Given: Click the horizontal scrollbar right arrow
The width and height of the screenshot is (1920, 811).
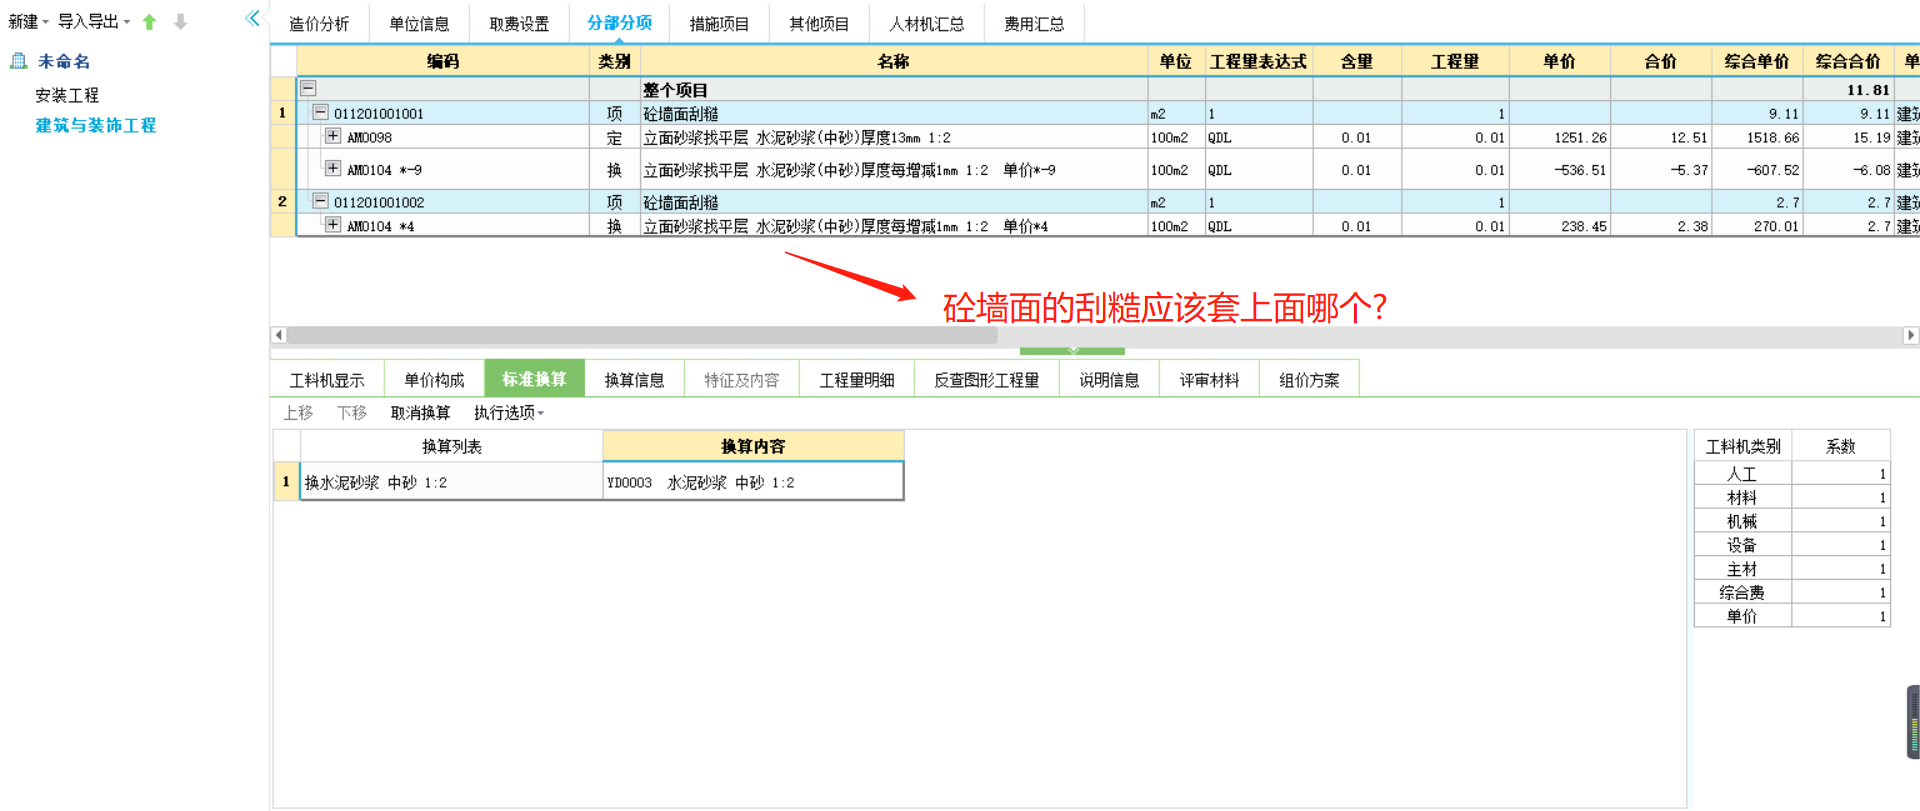Looking at the screenshot, I should tap(1911, 335).
